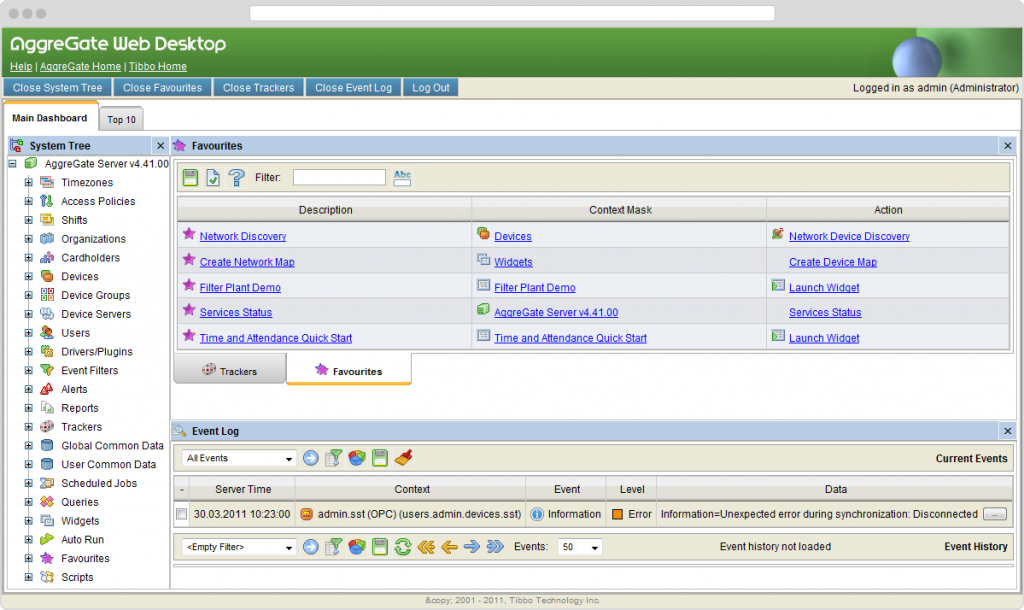
Task: Go to next event page arrow
Action: point(472,547)
